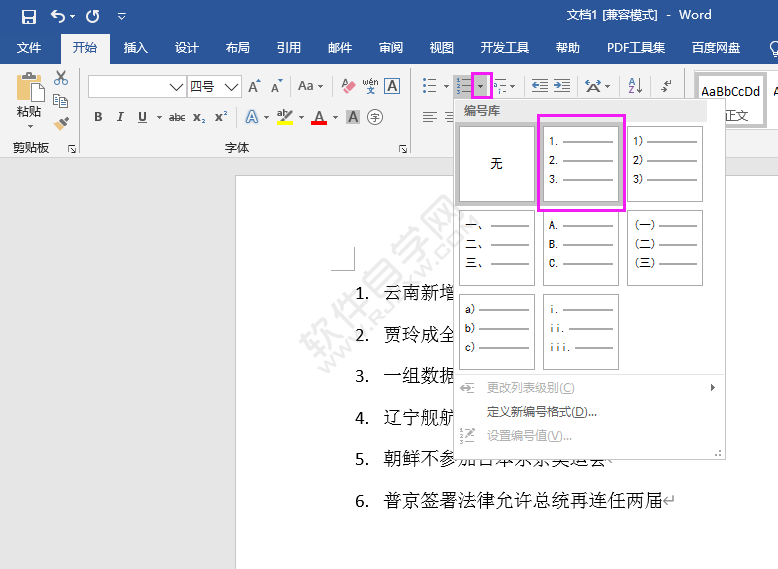Screen dimensions: 778x569
Task: Apply the AaBbCcDd 正文 style
Action: coord(730,101)
